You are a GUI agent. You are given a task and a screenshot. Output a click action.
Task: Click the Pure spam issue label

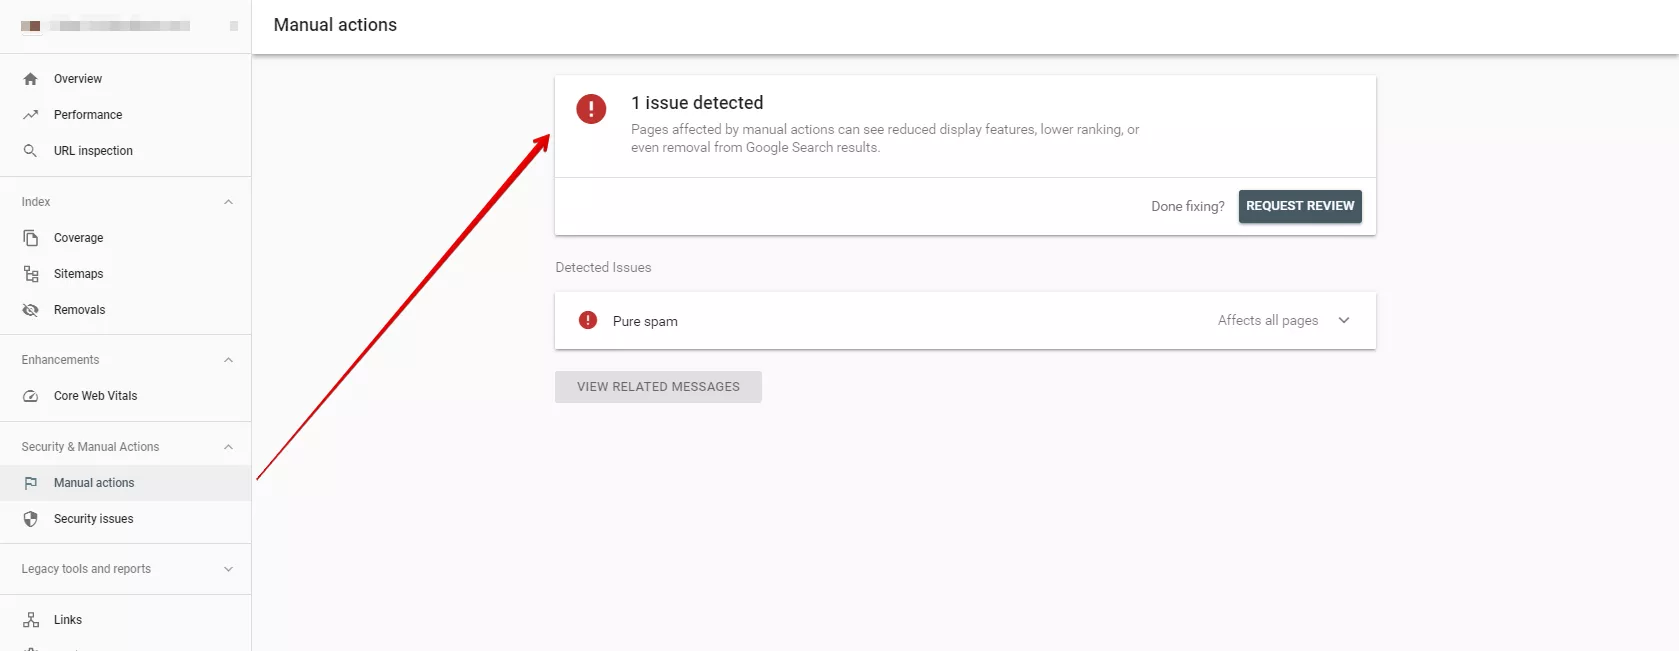[x=645, y=321]
